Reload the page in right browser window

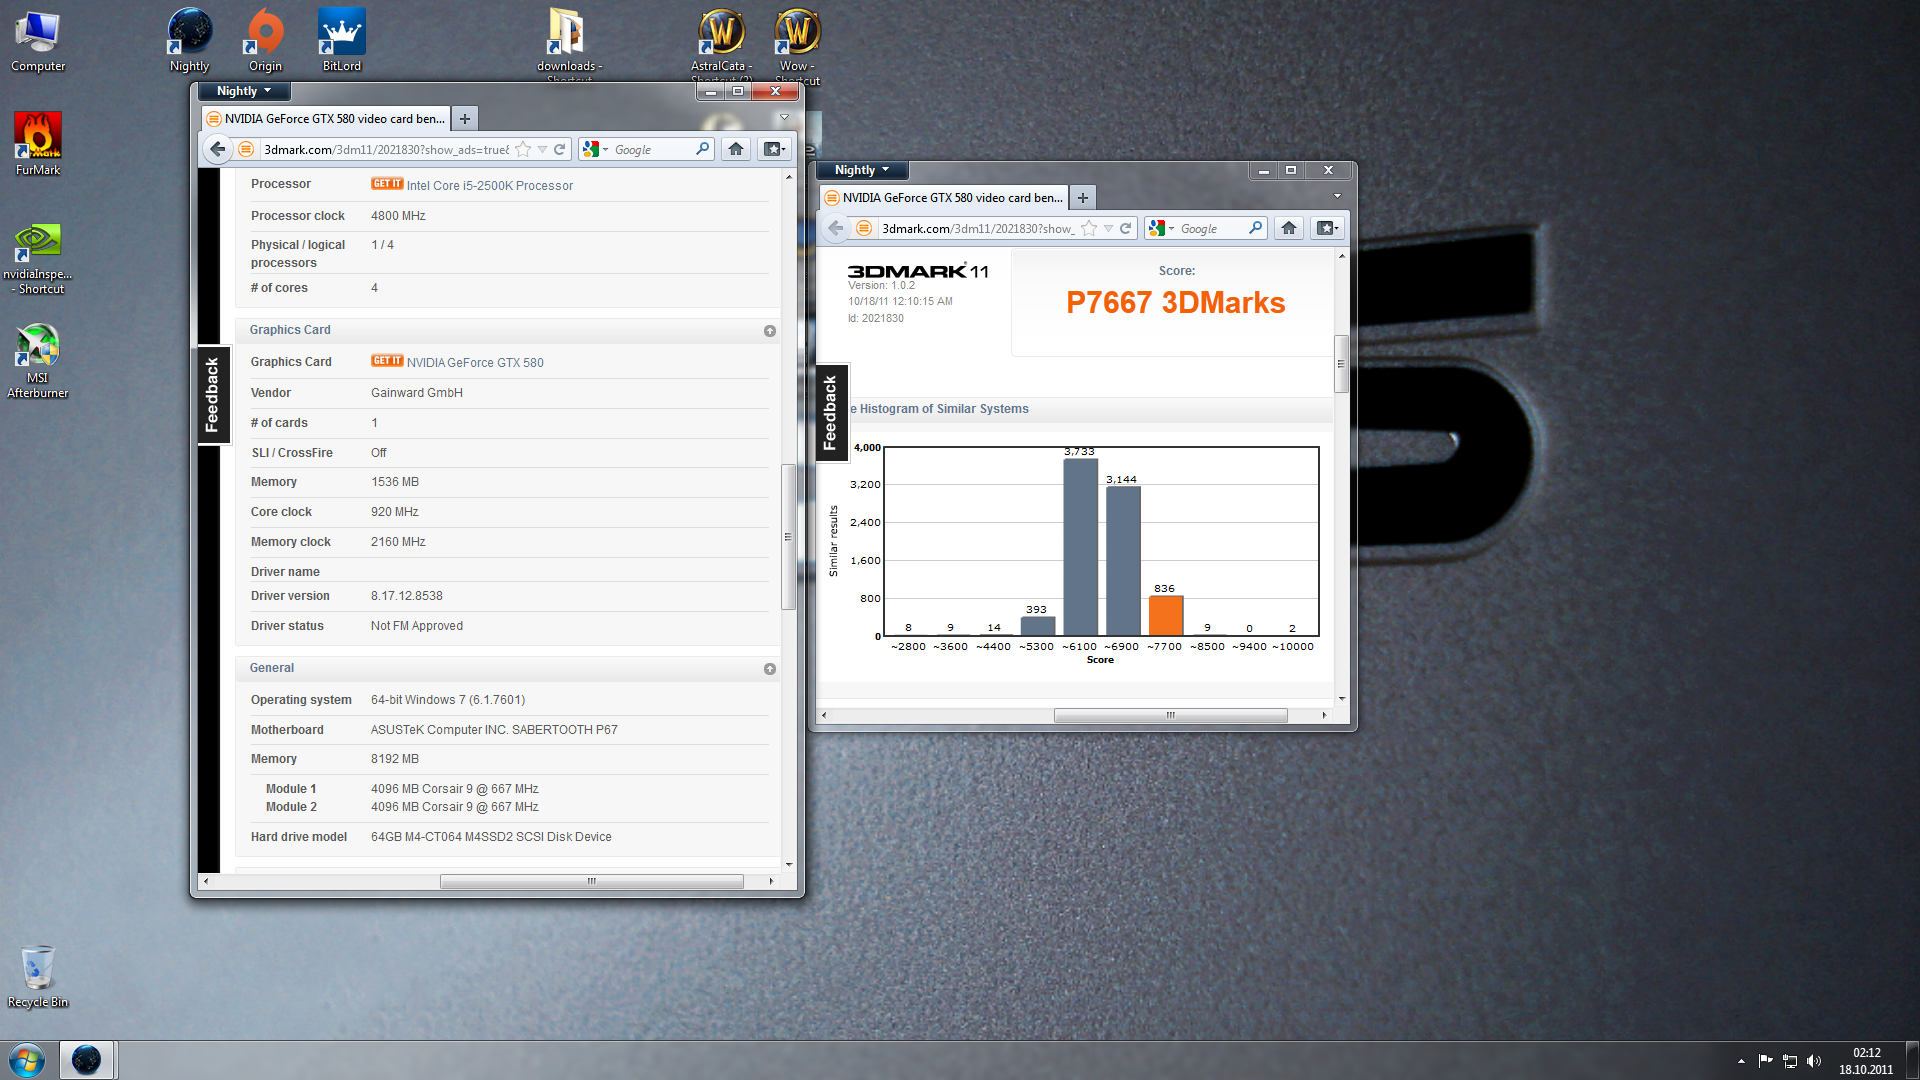pos(1126,228)
